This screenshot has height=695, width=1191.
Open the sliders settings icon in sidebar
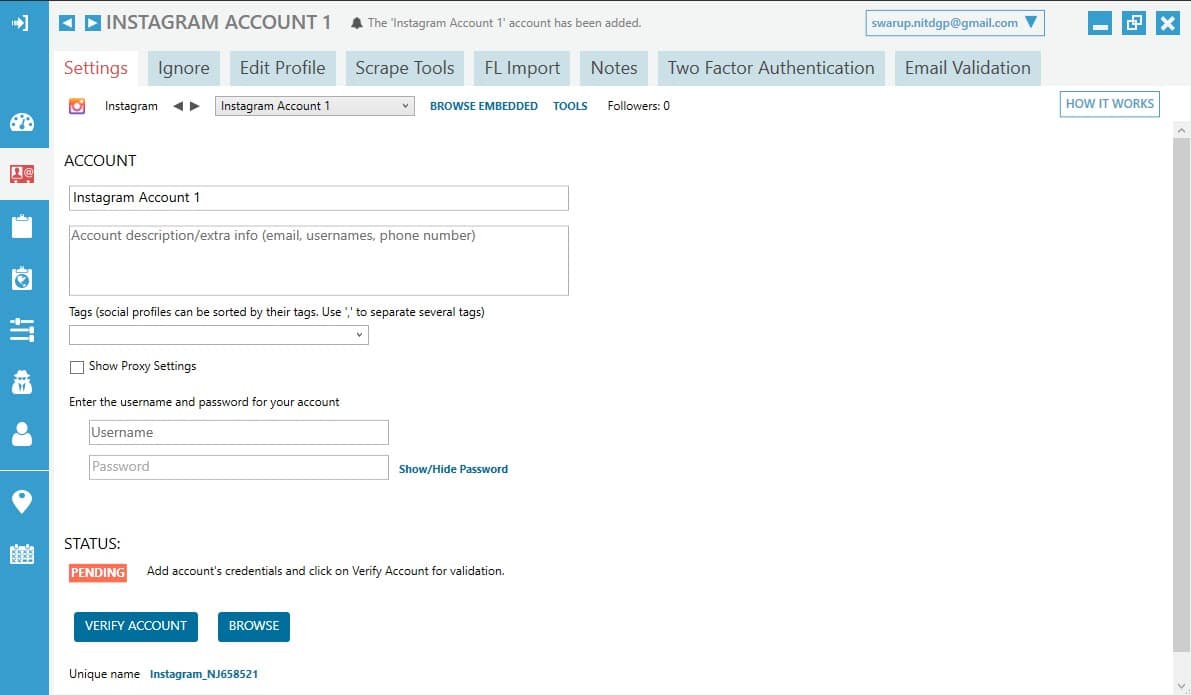(22, 330)
